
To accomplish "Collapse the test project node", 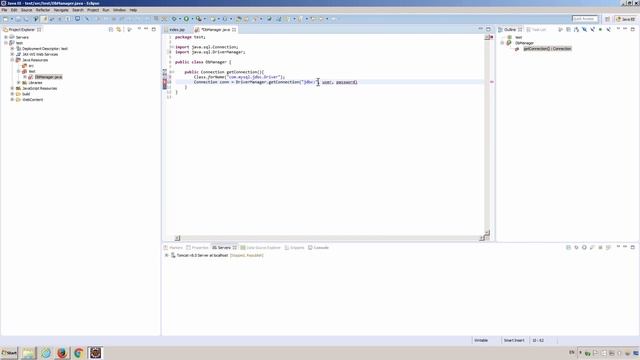I will 6,43.
